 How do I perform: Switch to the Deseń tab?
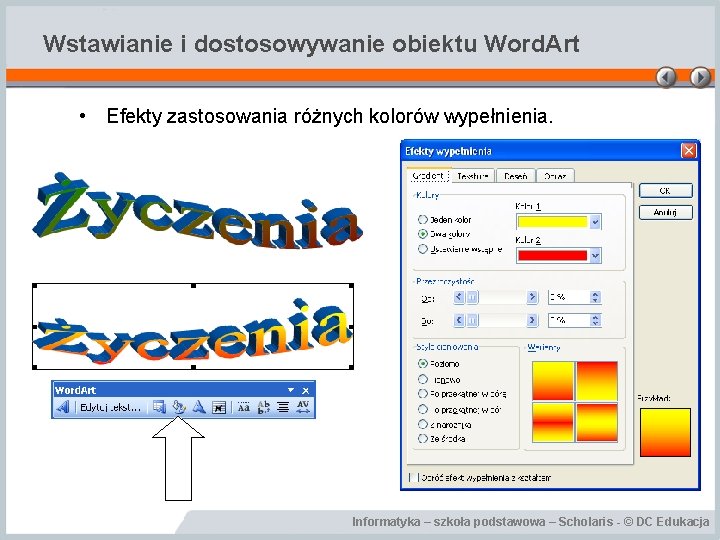[515, 176]
